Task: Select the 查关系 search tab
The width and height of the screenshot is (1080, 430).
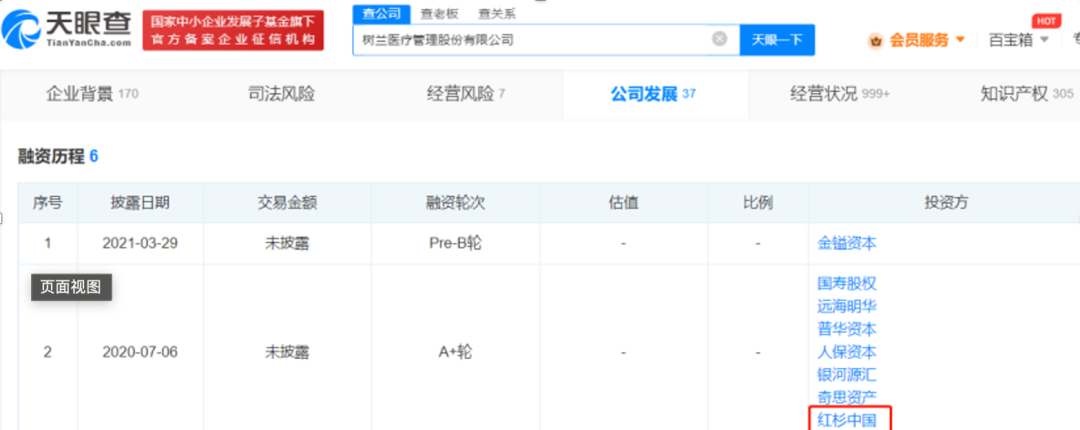Action: tap(495, 13)
